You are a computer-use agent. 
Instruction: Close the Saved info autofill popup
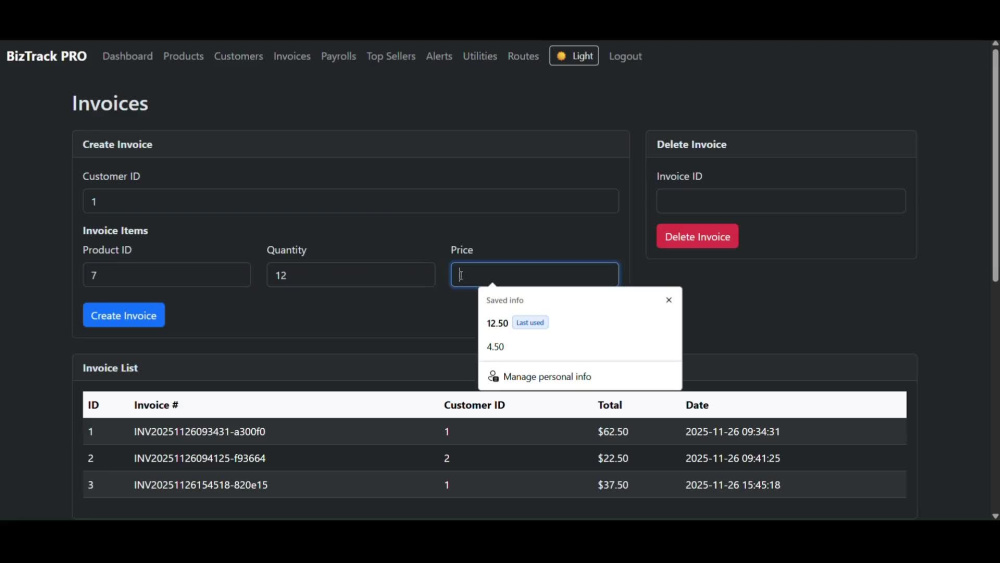click(x=668, y=300)
